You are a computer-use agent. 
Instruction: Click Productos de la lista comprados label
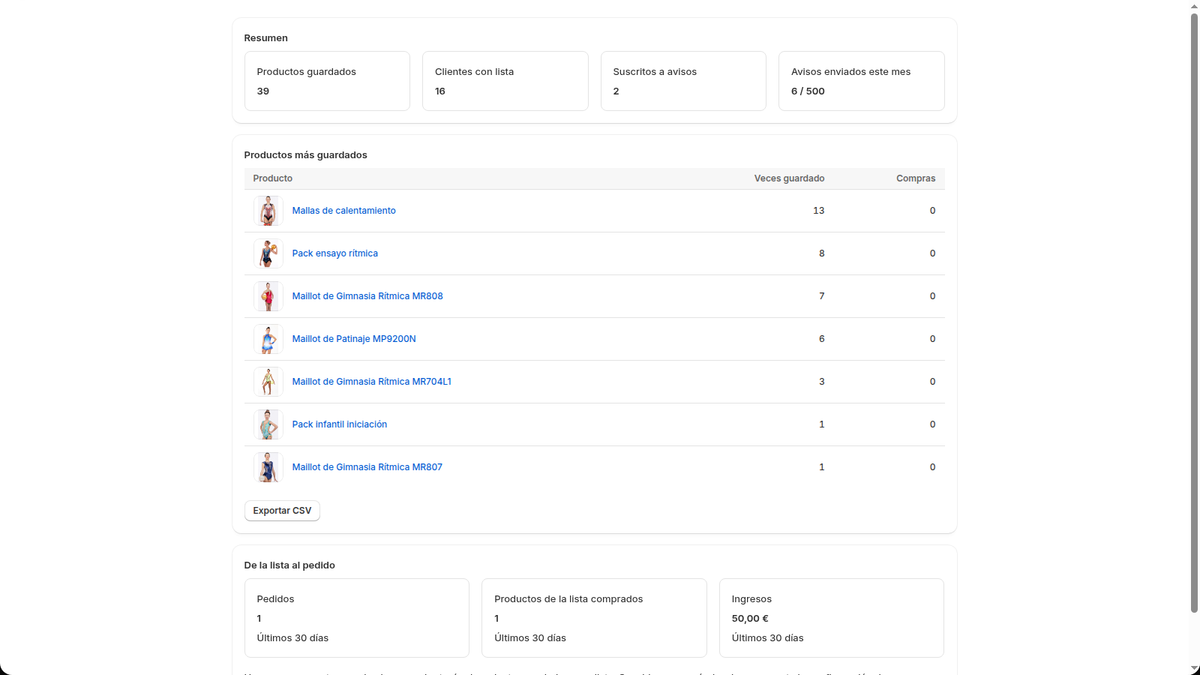pyautogui.click(x=569, y=599)
